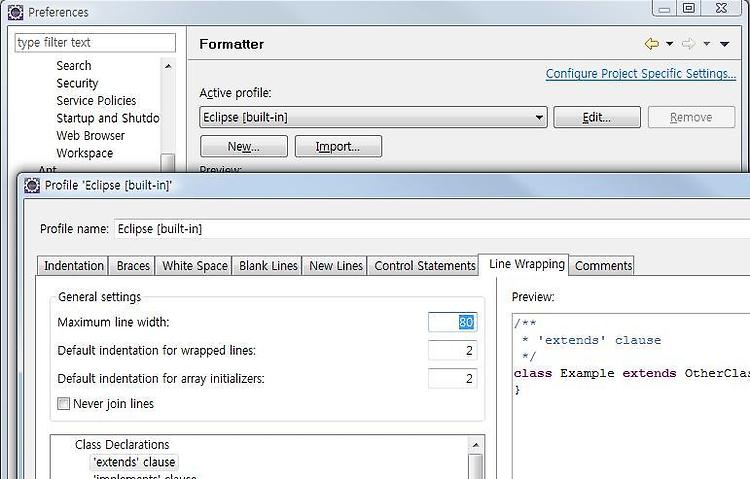The image size is (750, 479).
Task: Switch to the New Lines tab
Action: [336, 266]
